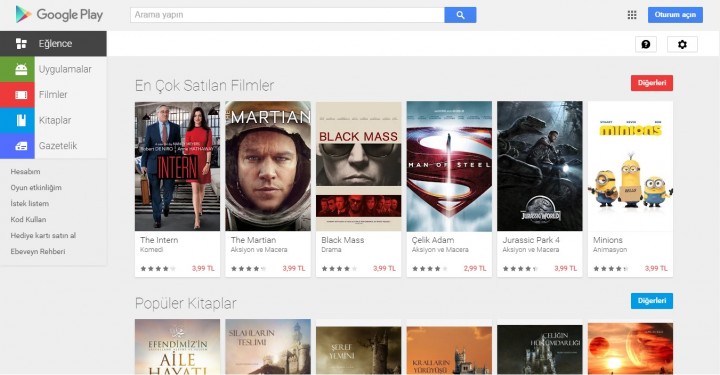Open the Minions movie card
The image size is (720, 375).
[630, 189]
